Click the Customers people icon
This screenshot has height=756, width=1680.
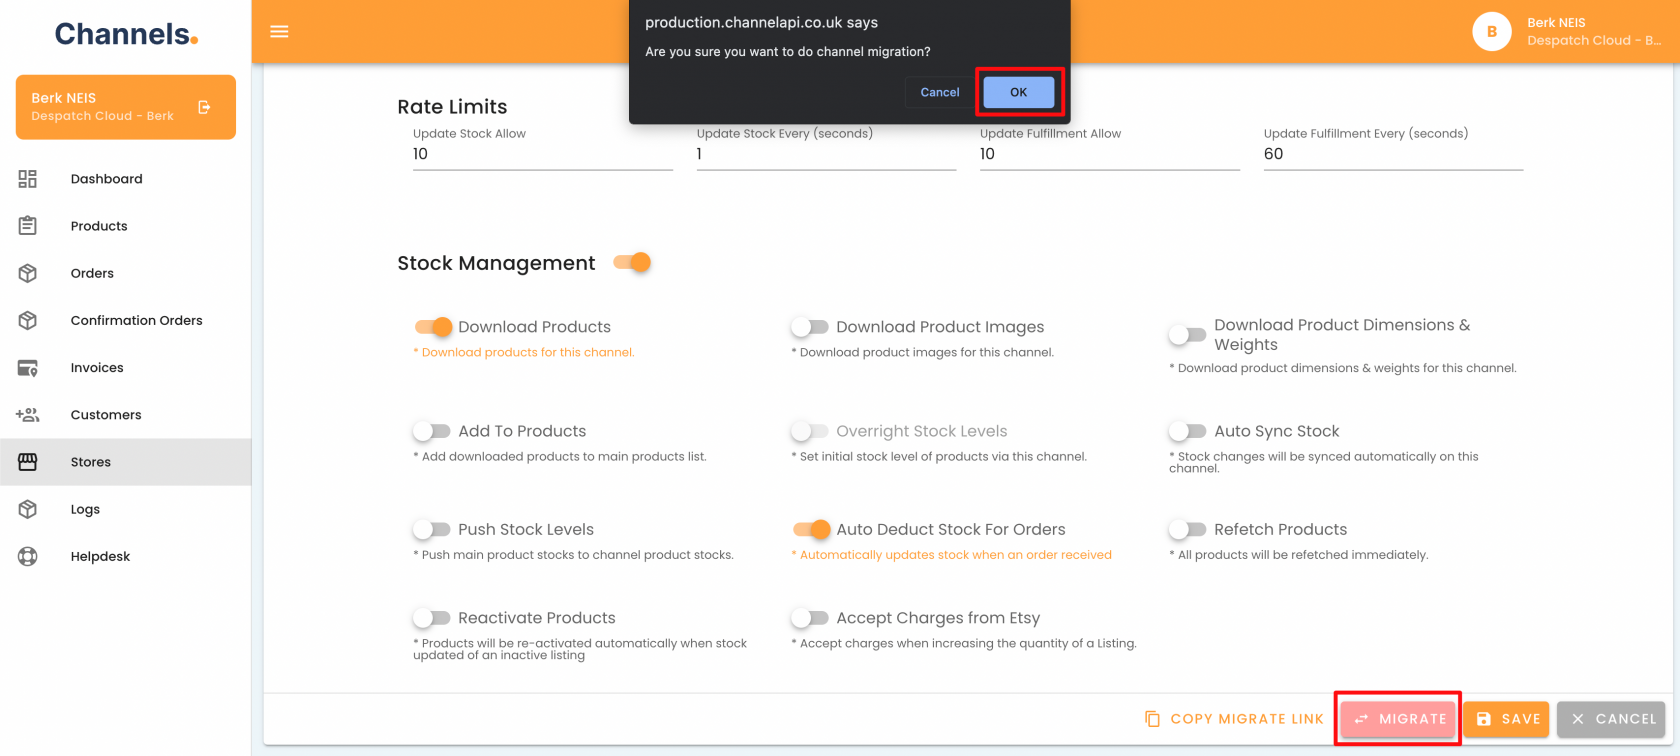tap(28, 415)
